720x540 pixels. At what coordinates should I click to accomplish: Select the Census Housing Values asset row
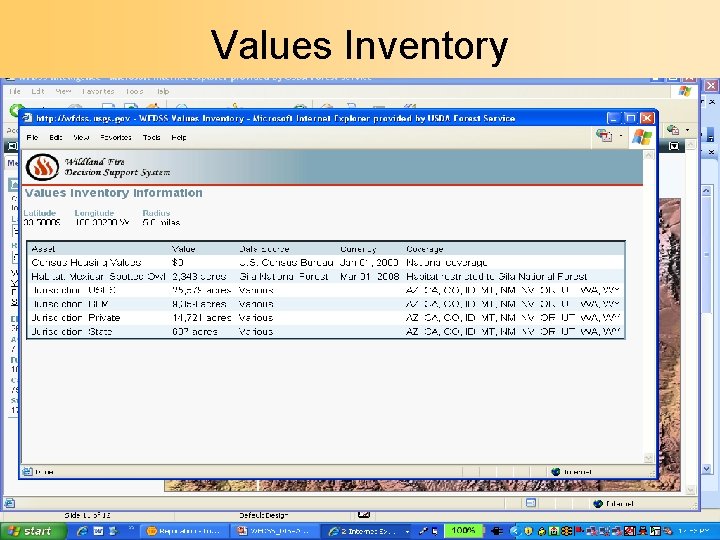[326, 263]
